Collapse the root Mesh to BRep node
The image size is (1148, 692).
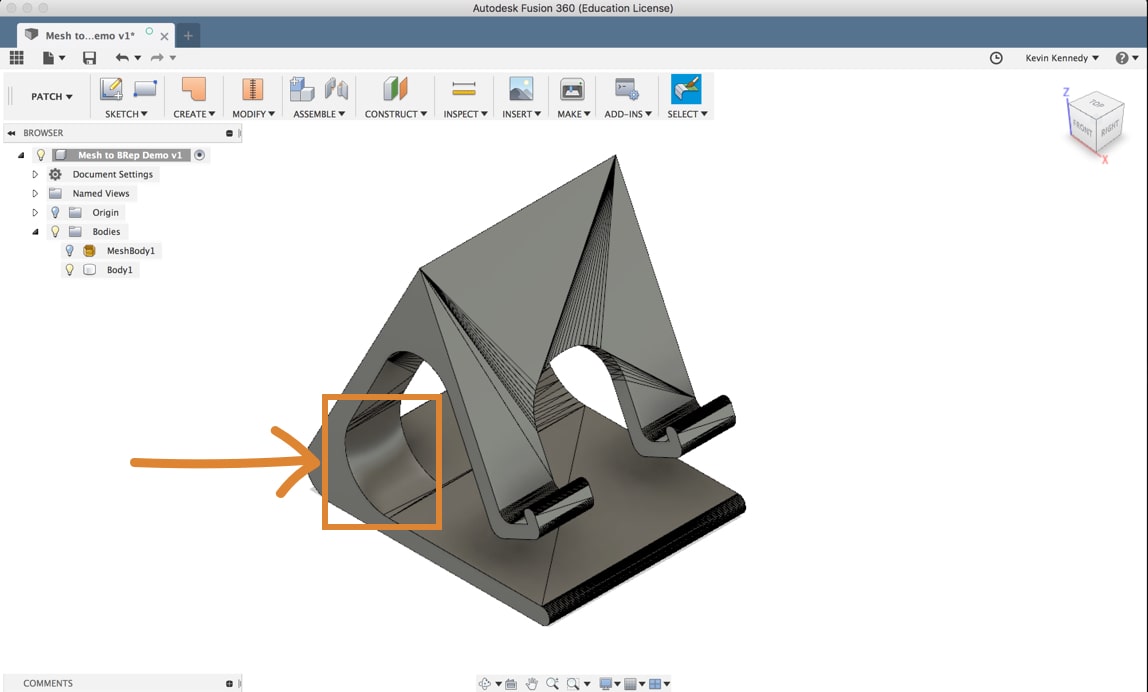[x=20, y=155]
